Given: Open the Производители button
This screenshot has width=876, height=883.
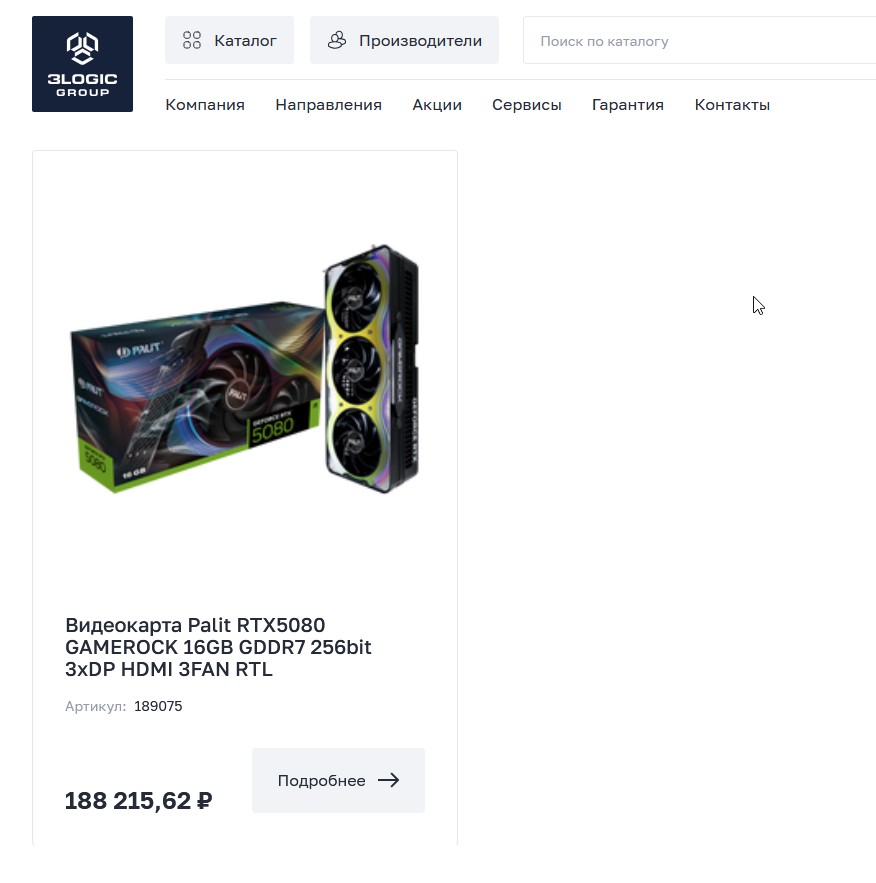Looking at the screenshot, I should pyautogui.click(x=404, y=40).
